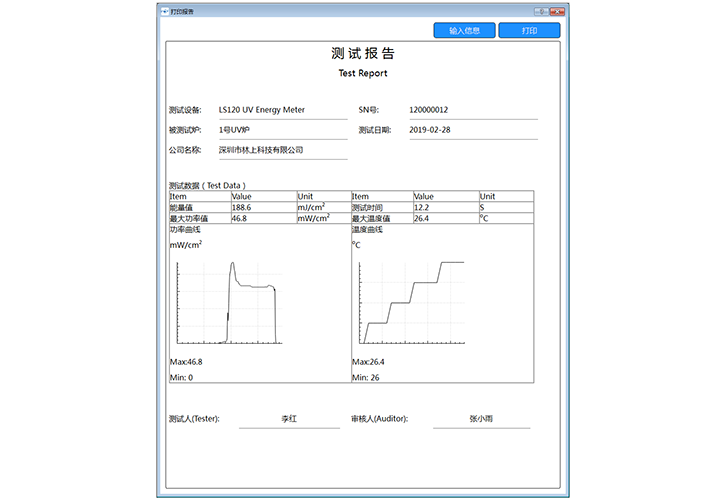Click the temperature curve chart

(x=410, y=301)
